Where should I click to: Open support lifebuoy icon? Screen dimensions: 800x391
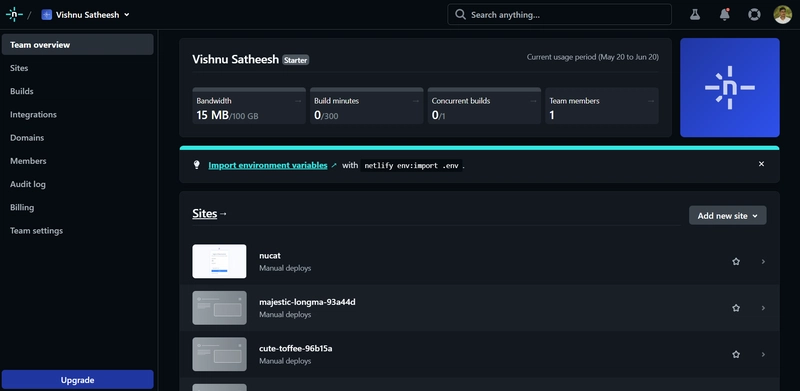754,14
